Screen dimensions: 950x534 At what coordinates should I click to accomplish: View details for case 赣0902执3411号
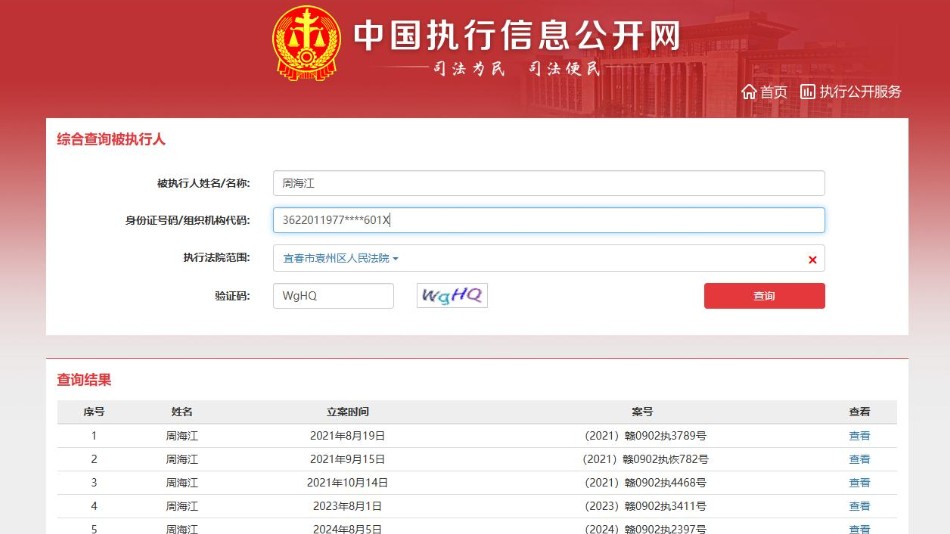point(859,506)
